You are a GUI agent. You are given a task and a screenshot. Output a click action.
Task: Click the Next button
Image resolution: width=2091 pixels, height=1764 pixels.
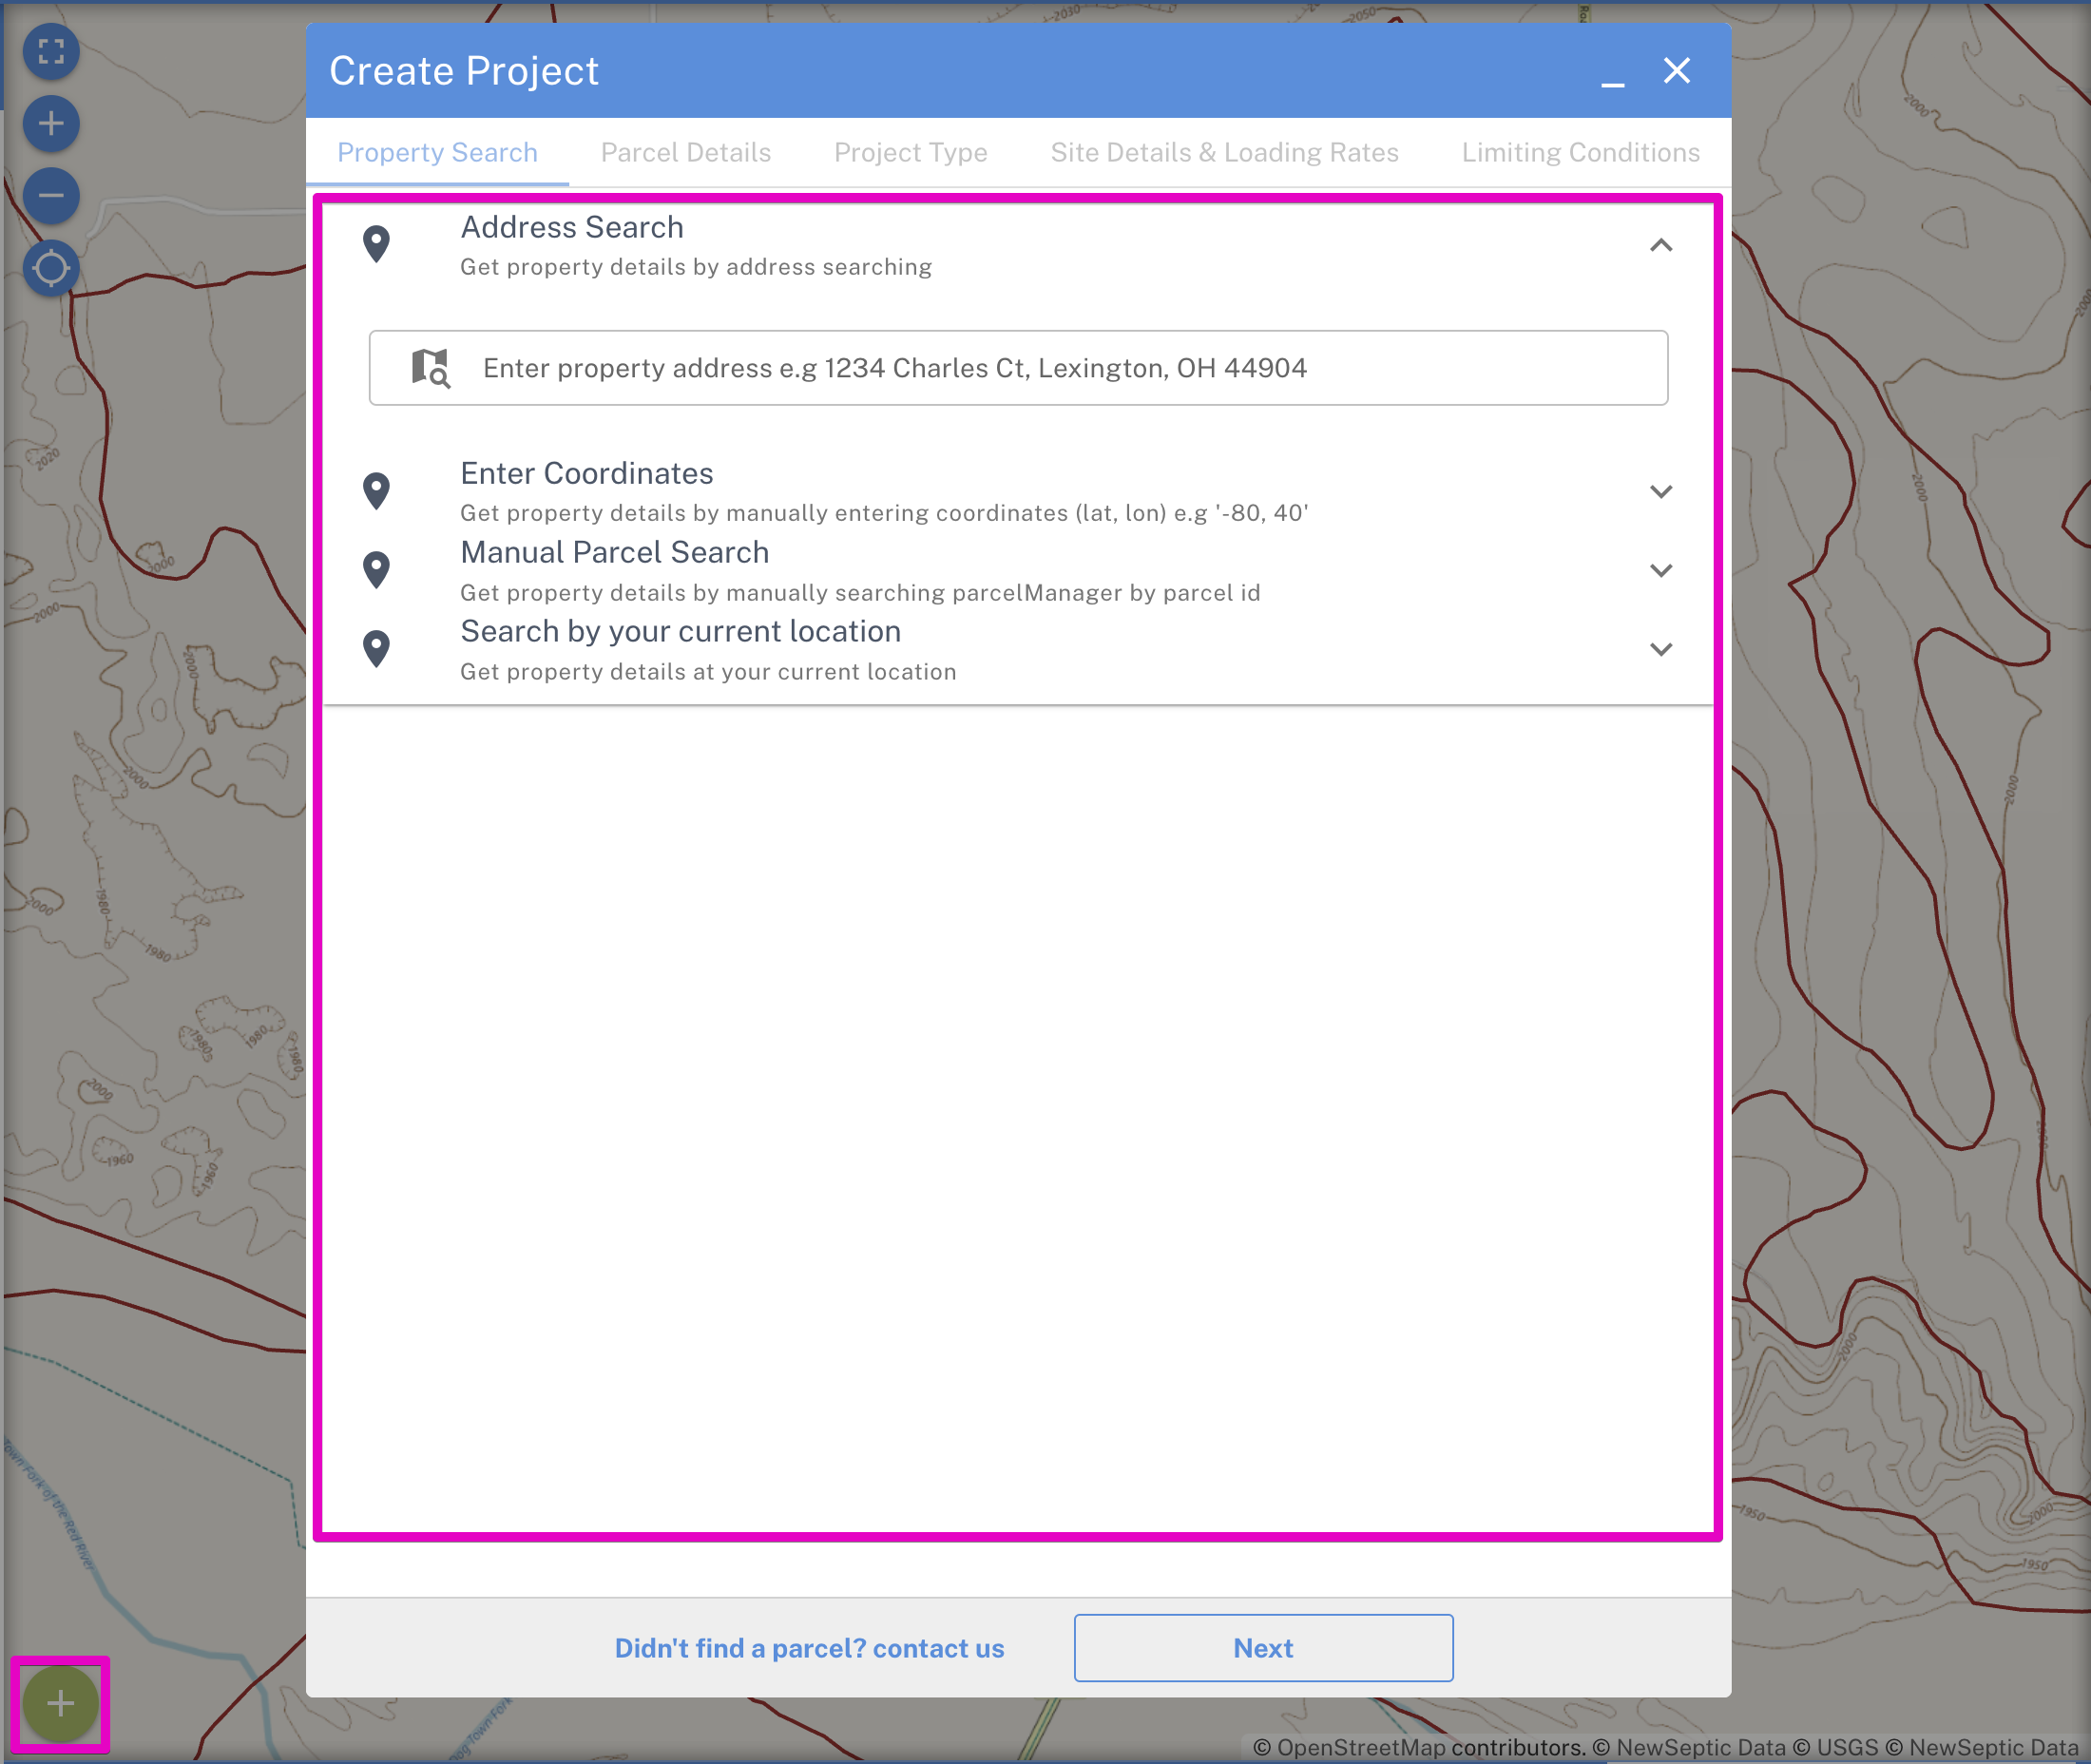pos(1263,1648)
